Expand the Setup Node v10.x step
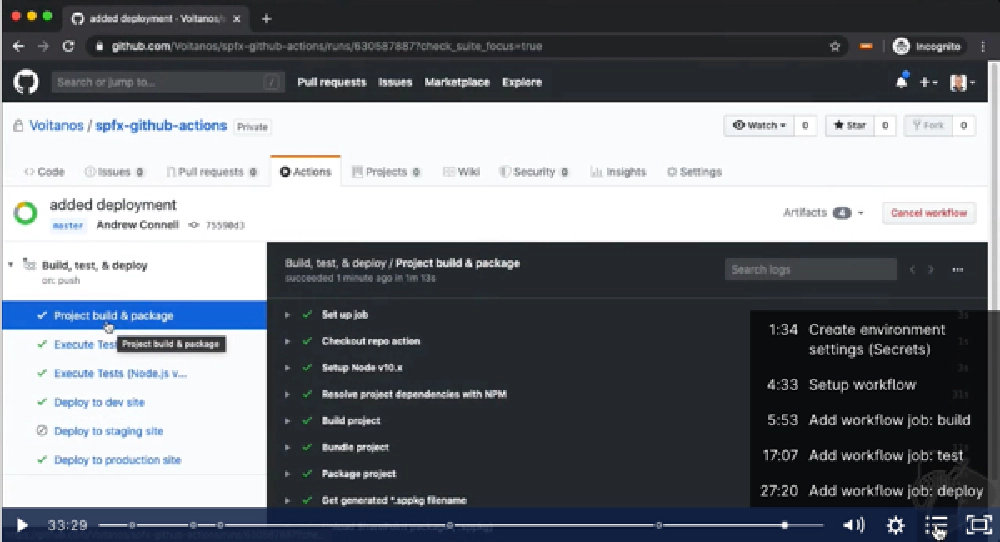The image size is (1000, 542). pyautogui.click(x=288, y=368)
